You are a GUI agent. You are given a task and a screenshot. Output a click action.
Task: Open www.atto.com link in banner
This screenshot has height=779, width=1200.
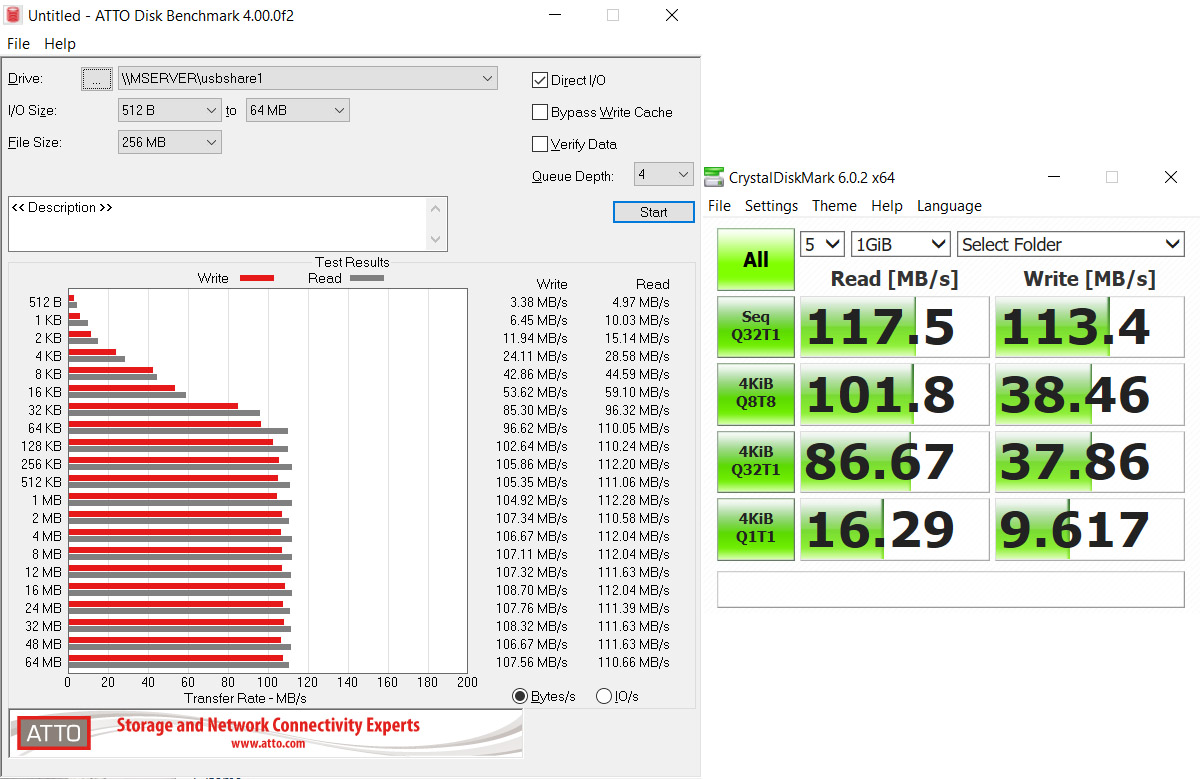268,744
